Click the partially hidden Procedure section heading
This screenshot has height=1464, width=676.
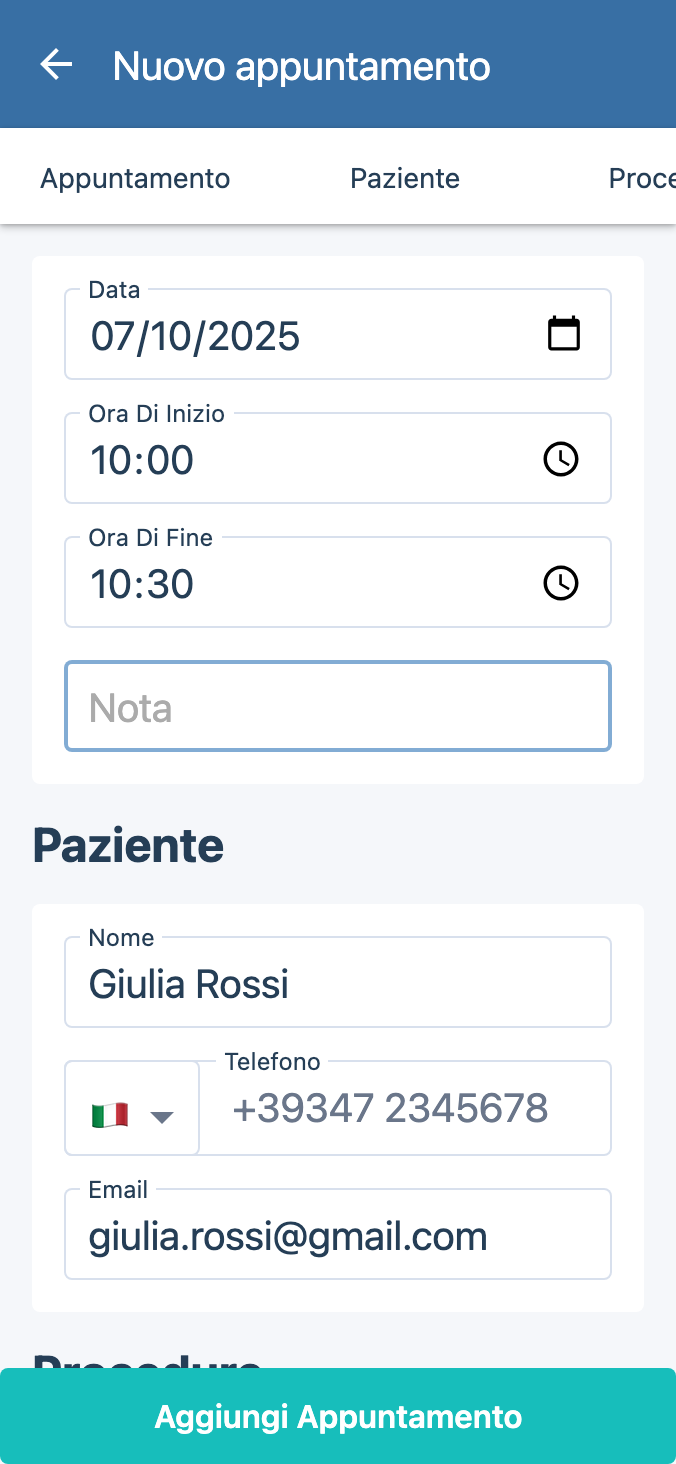[x=147, y=1358]
